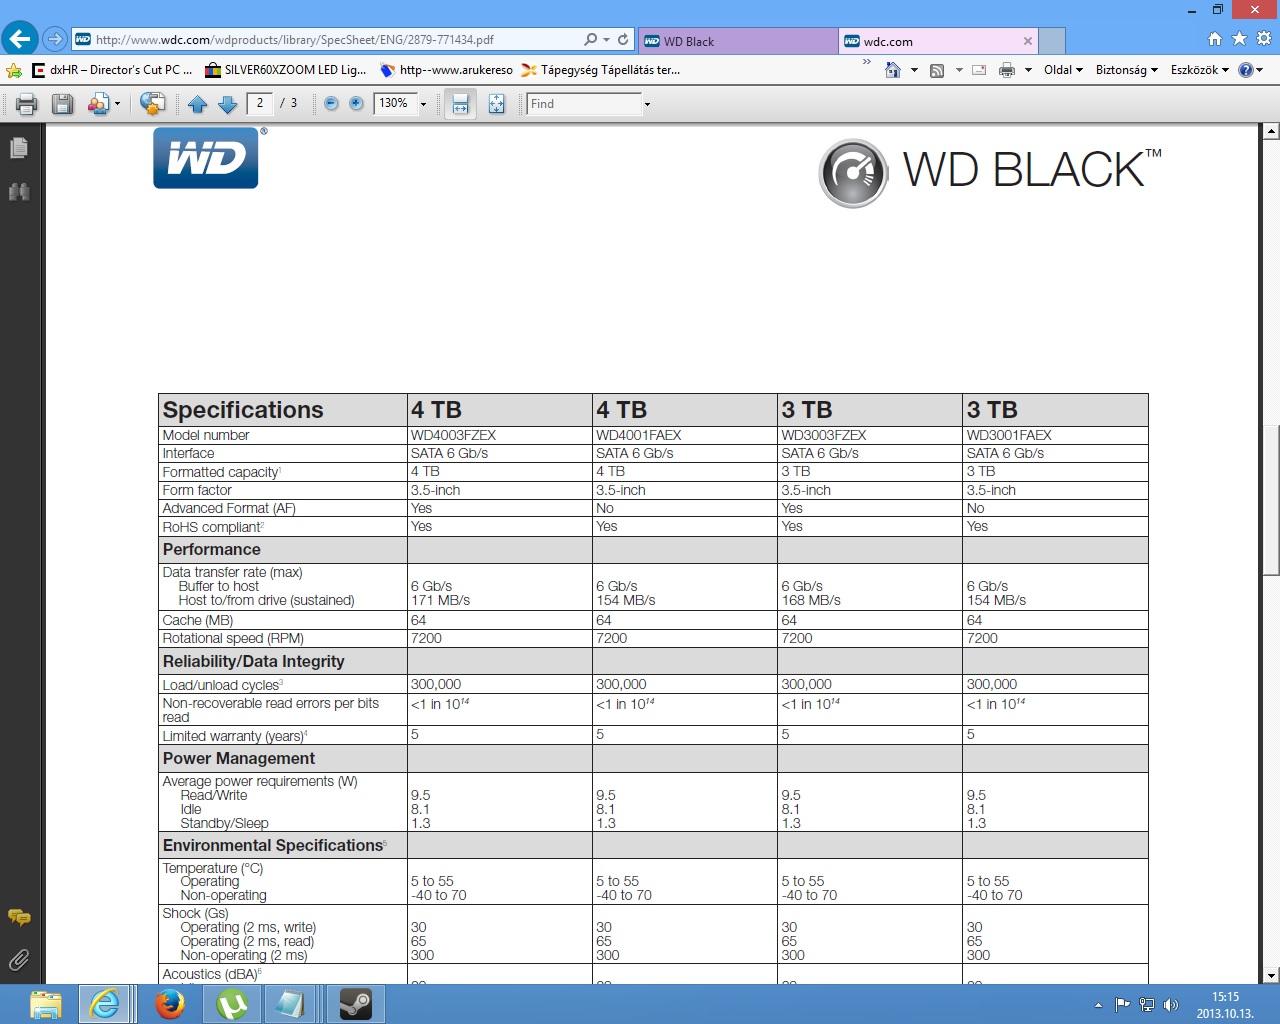
Task: Print the PDF using the toolbar printer
Action: click(x=27, y=104)
